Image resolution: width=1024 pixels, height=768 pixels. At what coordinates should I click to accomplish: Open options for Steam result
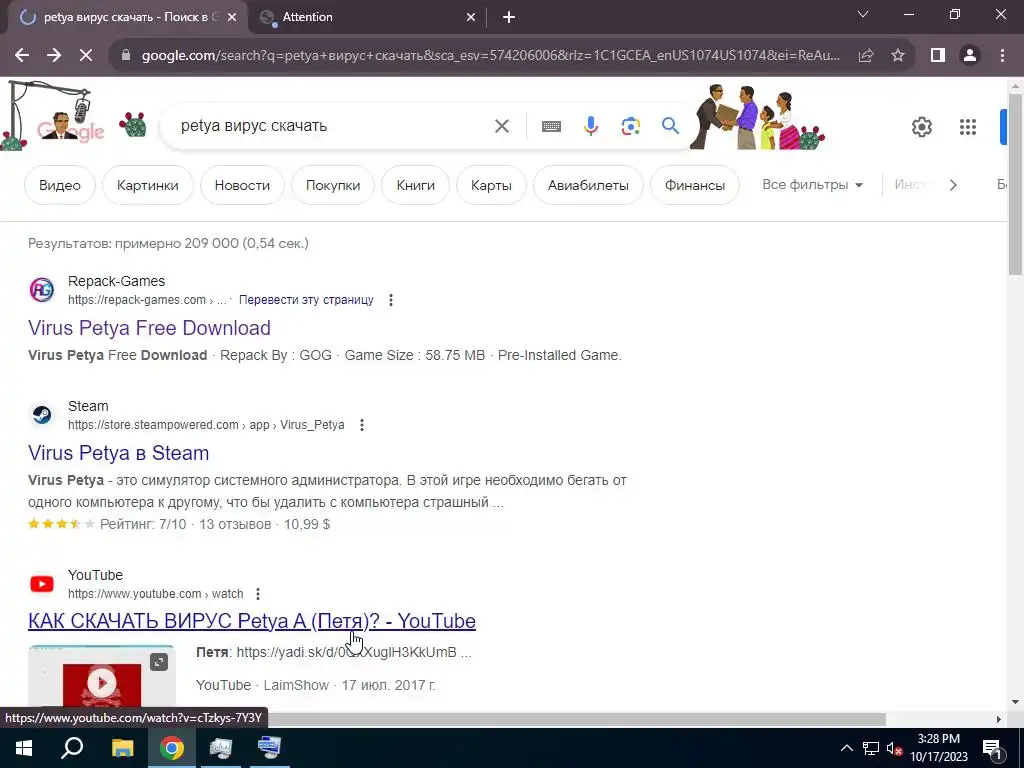(x=362, y=425)
